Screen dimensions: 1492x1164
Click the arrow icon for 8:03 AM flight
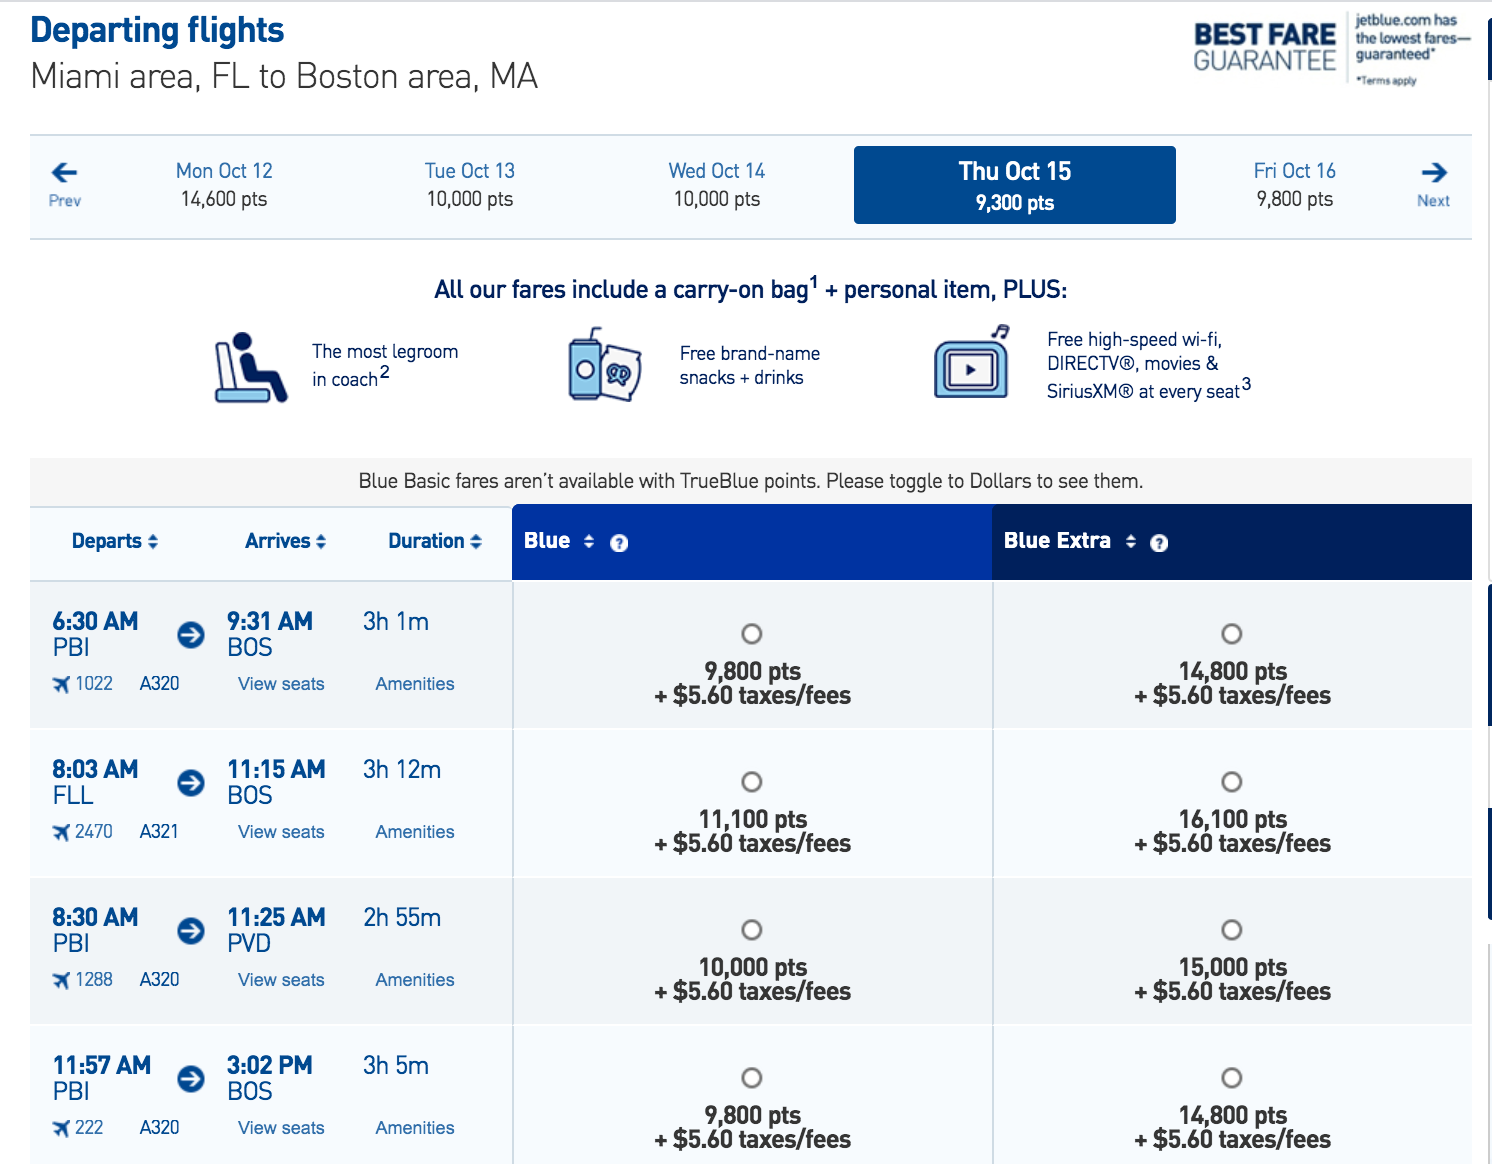[x=191, y=782]
